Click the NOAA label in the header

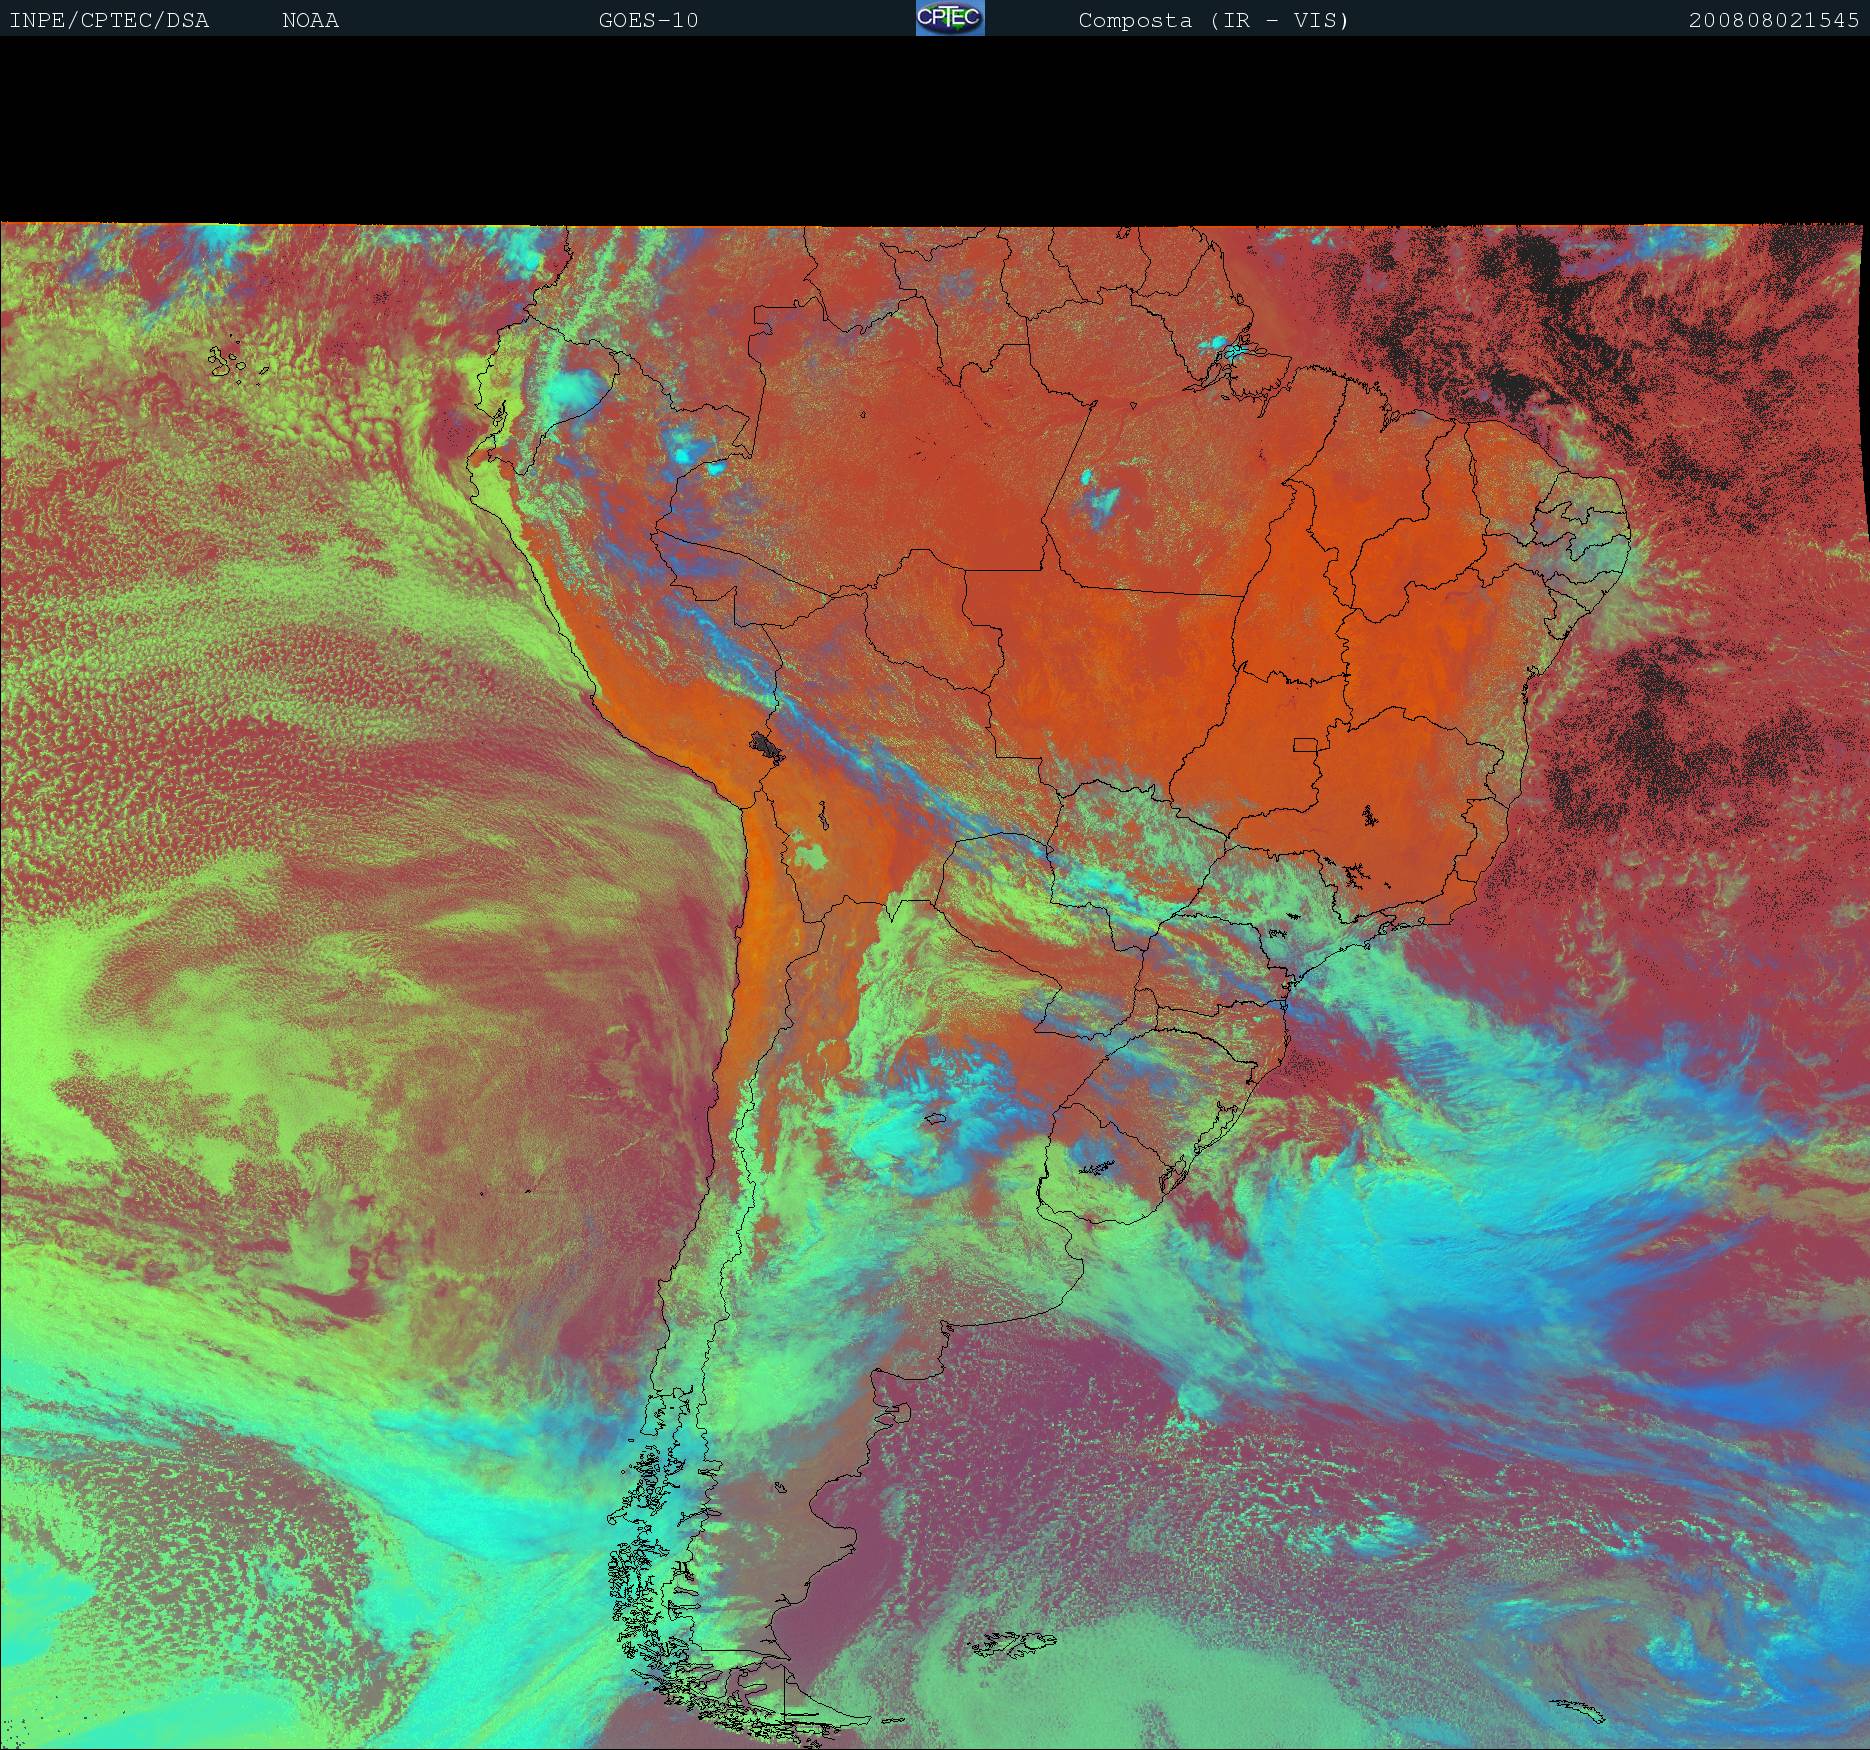click(310, 20)
